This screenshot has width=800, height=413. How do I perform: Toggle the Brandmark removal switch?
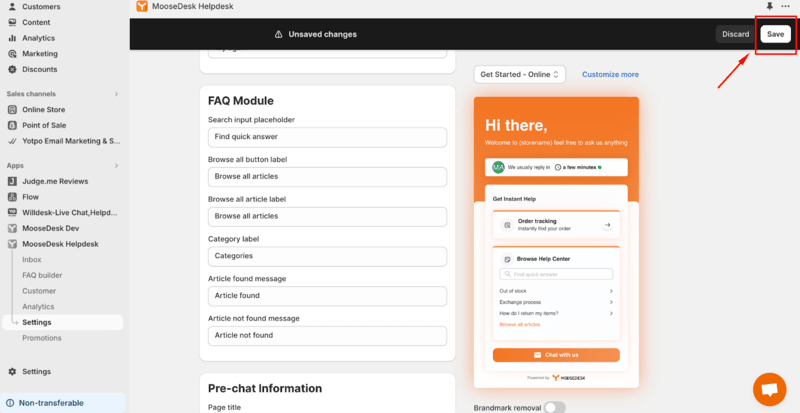tap(555, 408)
